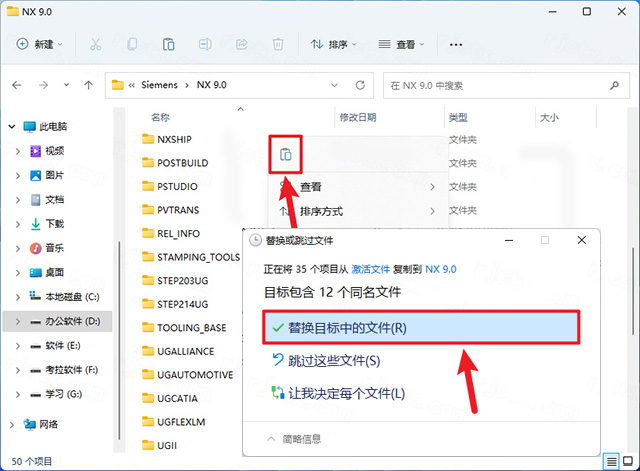Sort by Type (类型) column header

458,118
